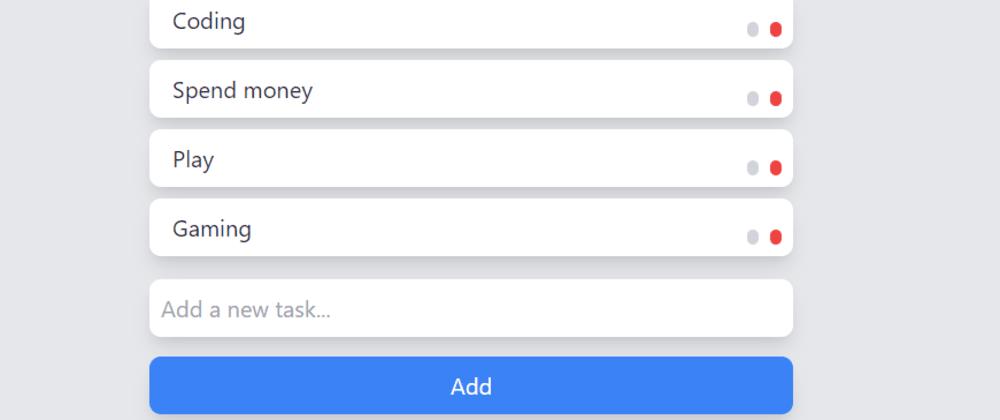Click the new task placeholder text

pos(246,310)
